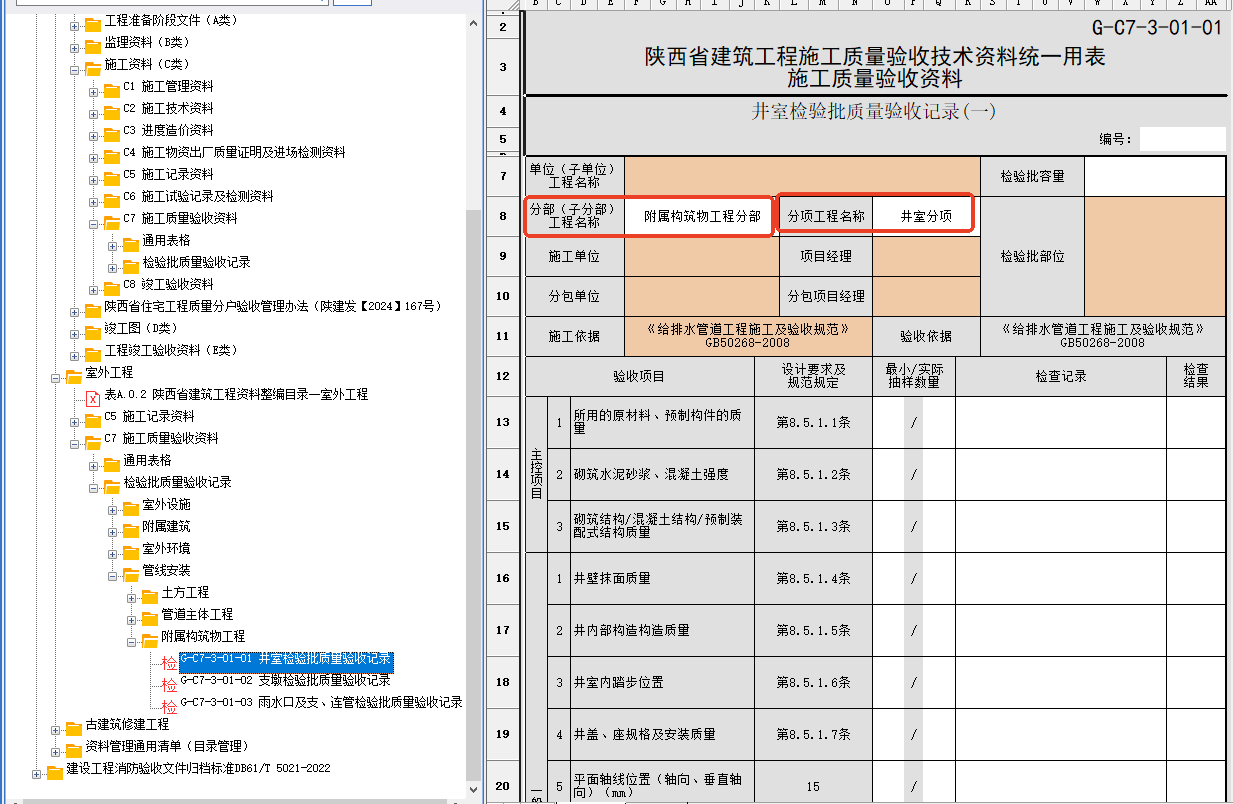Click the red X icon beside 表A.0.2 目录

point(93,396)
